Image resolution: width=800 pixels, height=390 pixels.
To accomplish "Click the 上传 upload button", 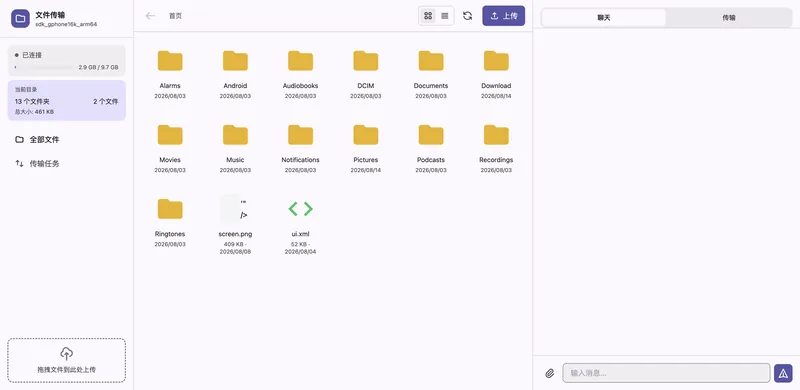I will click(504, 16).
